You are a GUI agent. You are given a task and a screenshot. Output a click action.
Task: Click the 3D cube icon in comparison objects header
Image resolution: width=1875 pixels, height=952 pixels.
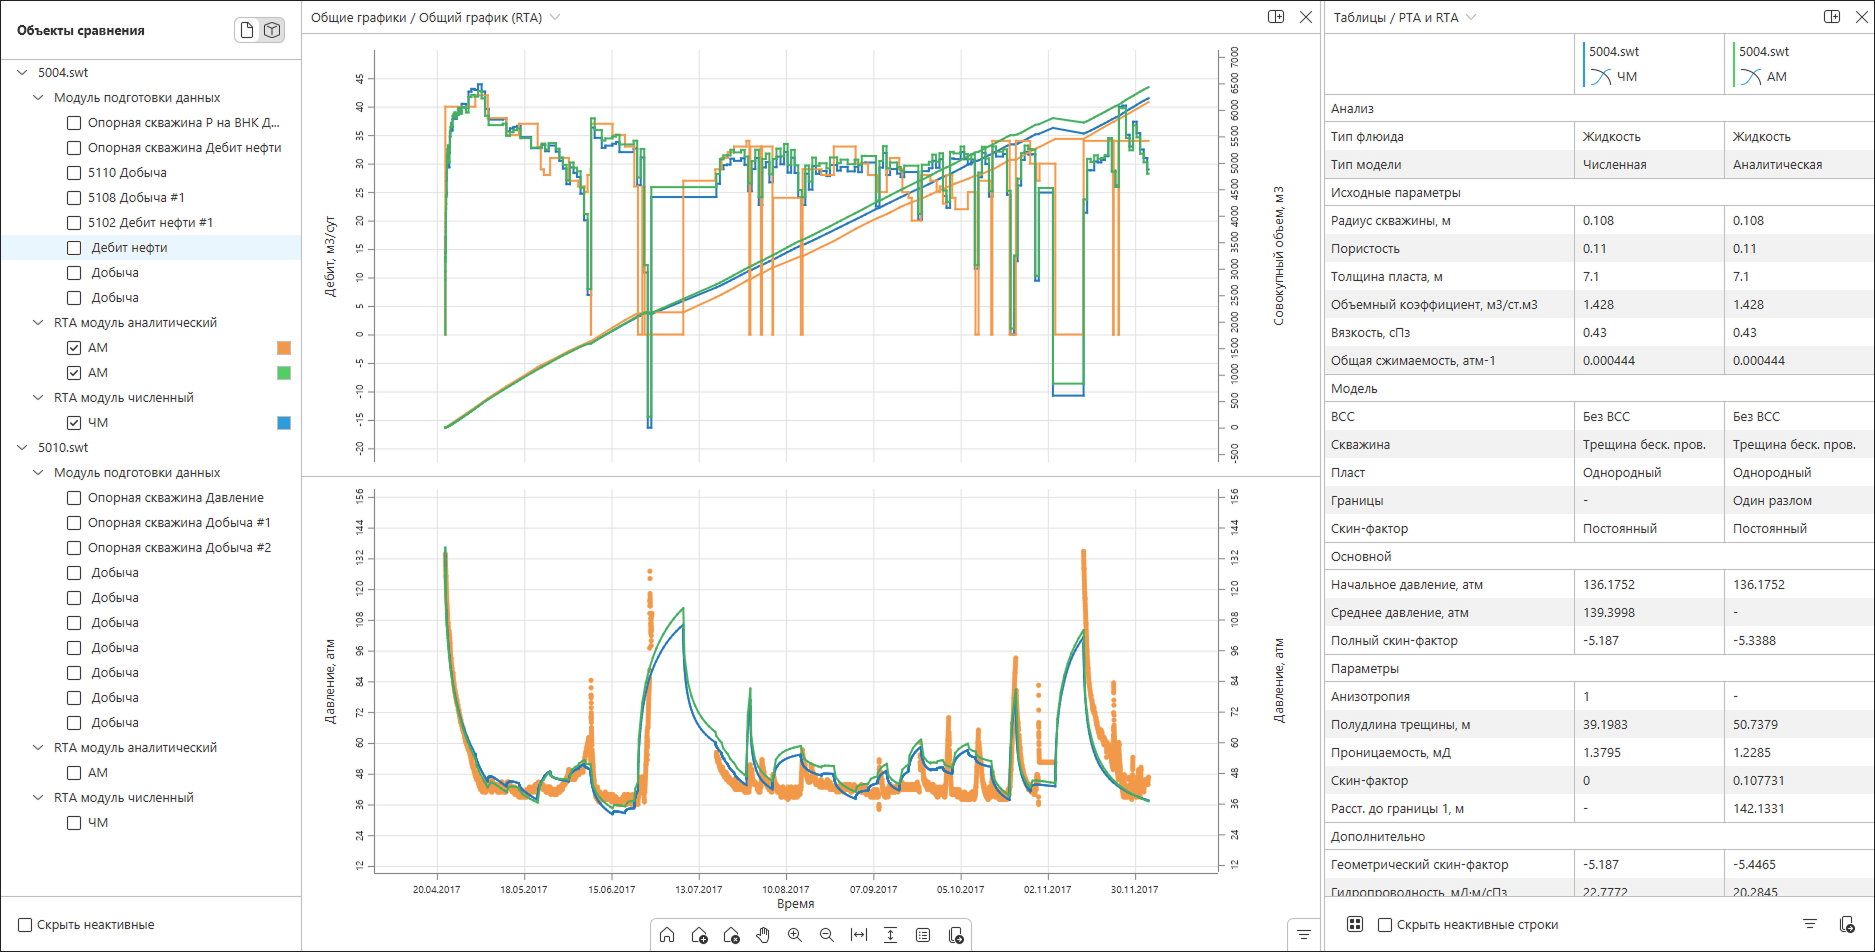pos(272,30)
